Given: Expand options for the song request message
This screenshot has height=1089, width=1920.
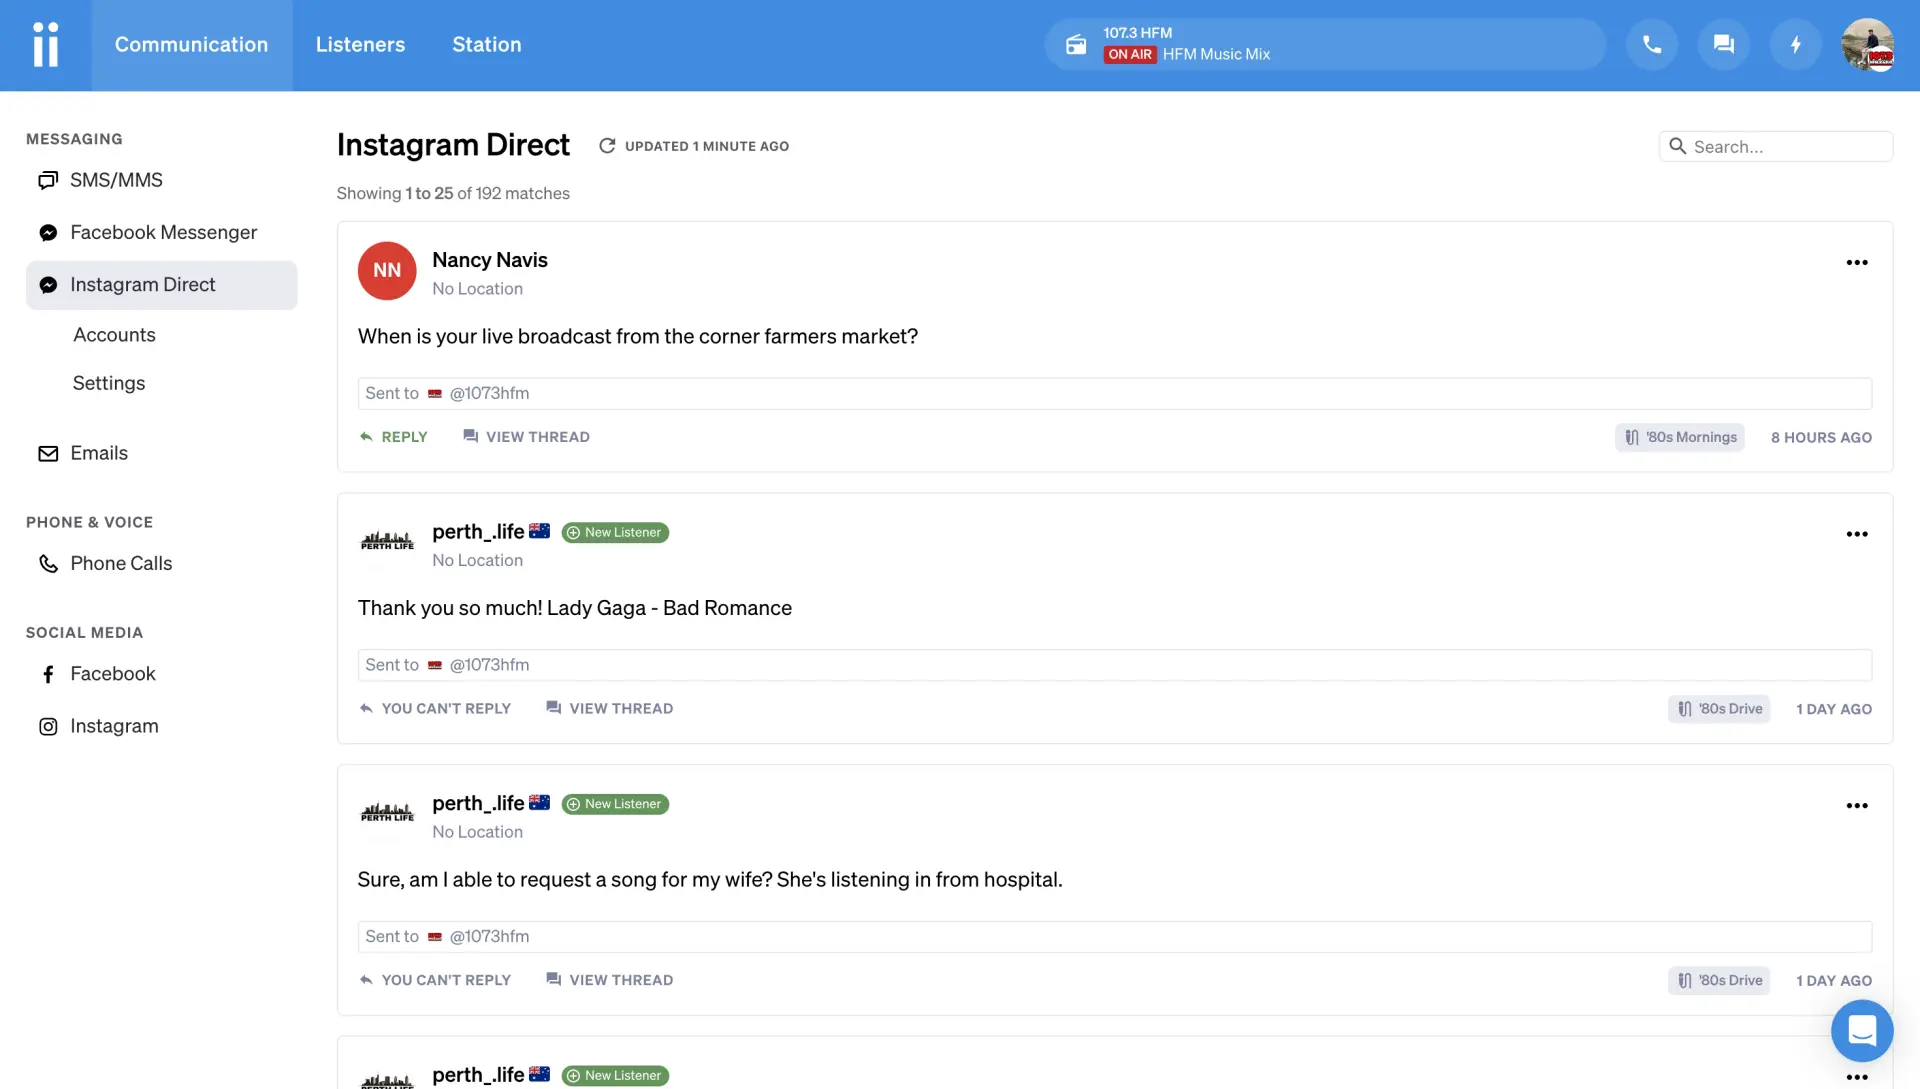Looking at the screenshot, I should point(1856,806).
